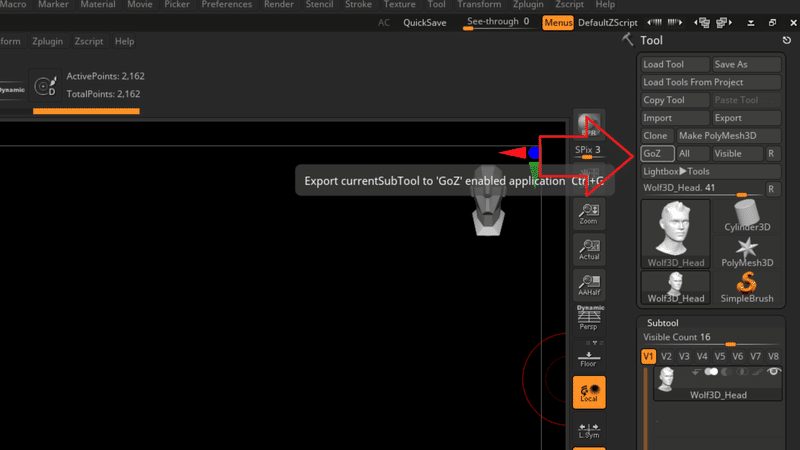The height and width of the screenshot is (450, 800).
Task: Select the Cylinder3D tool thumbnail
Action: (747, 216)
